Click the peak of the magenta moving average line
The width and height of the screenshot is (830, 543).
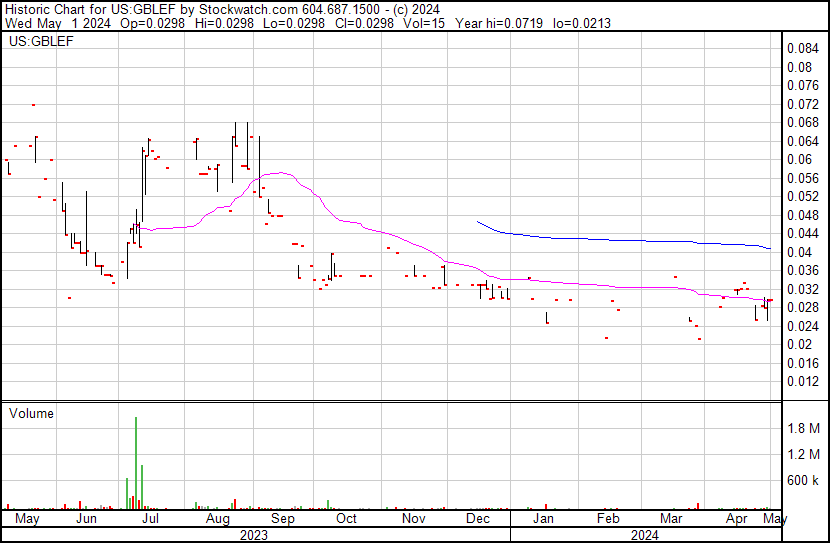pos(280,173)
